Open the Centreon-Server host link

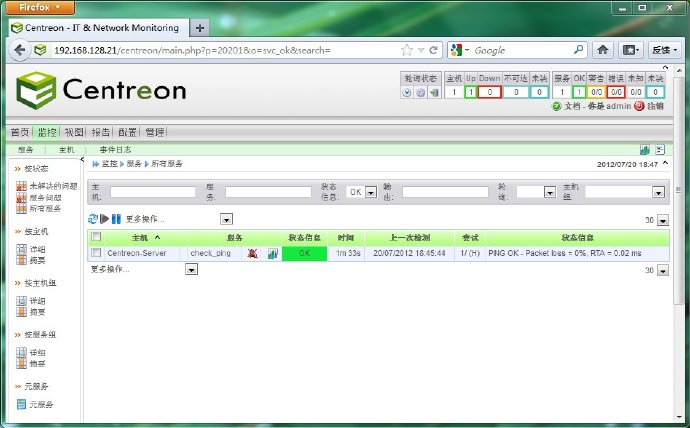pos(136,253)
